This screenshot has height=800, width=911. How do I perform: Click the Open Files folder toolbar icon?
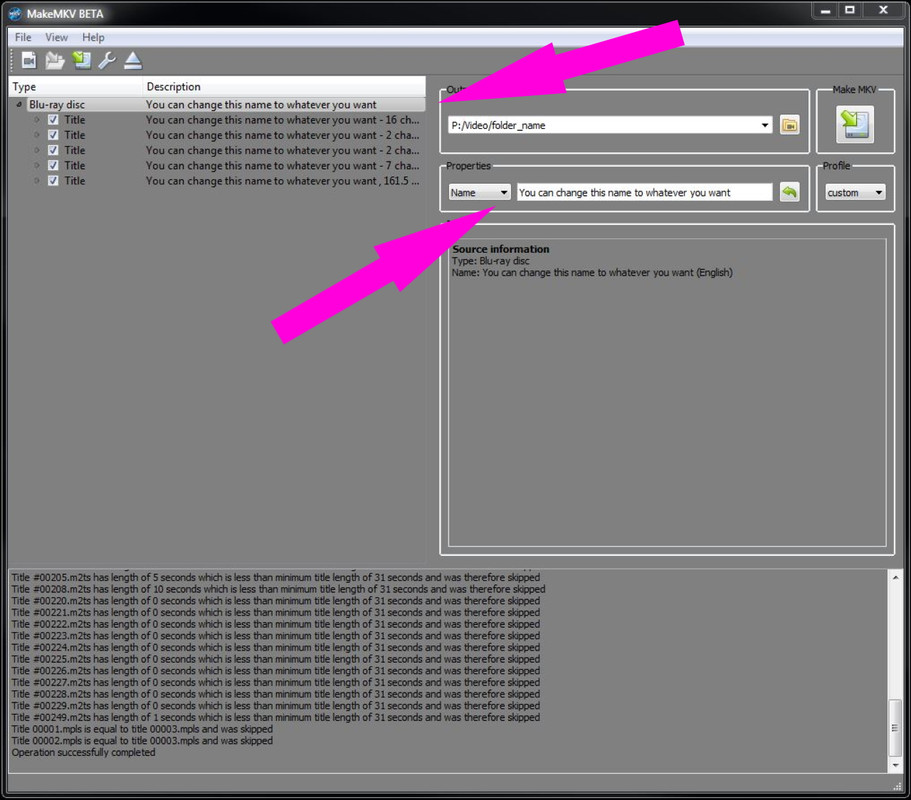point(55,60)
